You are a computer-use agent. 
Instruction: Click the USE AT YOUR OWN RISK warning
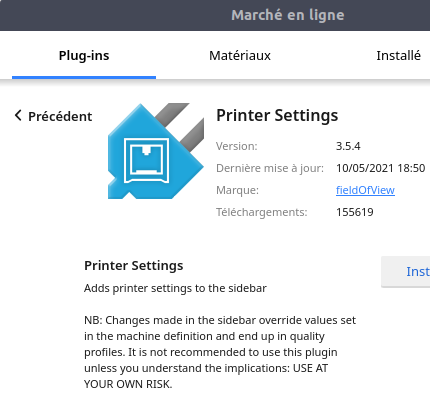pos(206,376)
